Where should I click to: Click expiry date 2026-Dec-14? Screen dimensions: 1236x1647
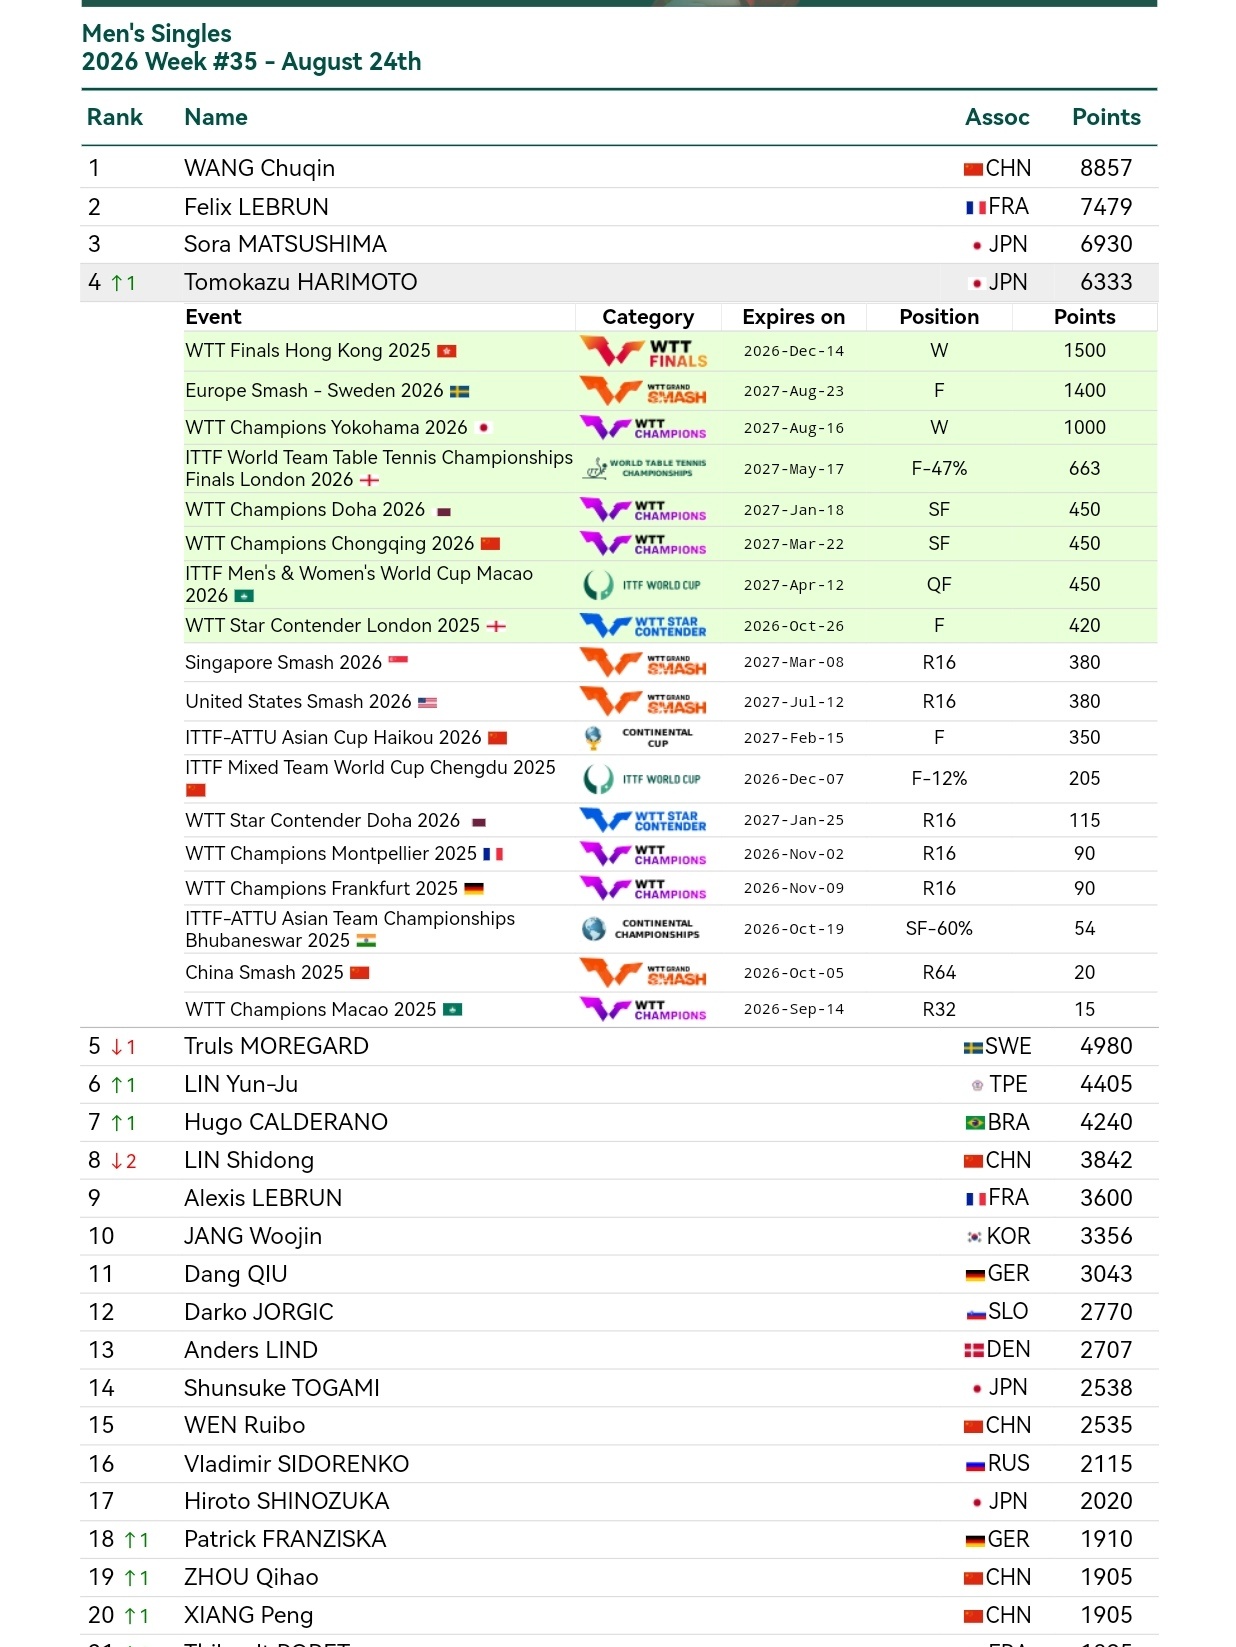click(794, 352)
